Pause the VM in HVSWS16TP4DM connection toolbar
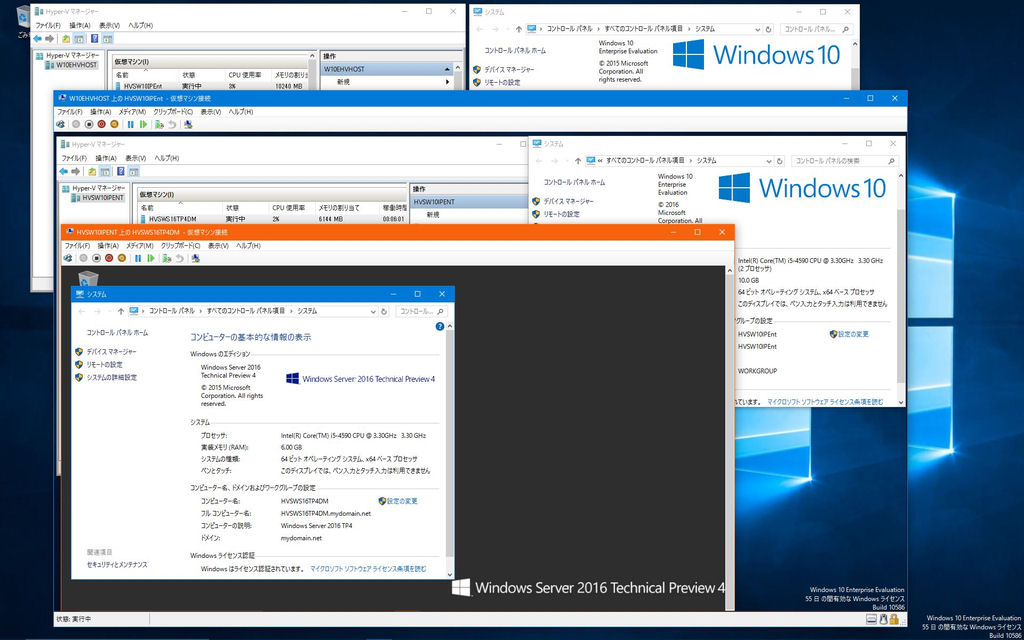The width and height of the screenshot is (1024, 640). tap(138, 259)
